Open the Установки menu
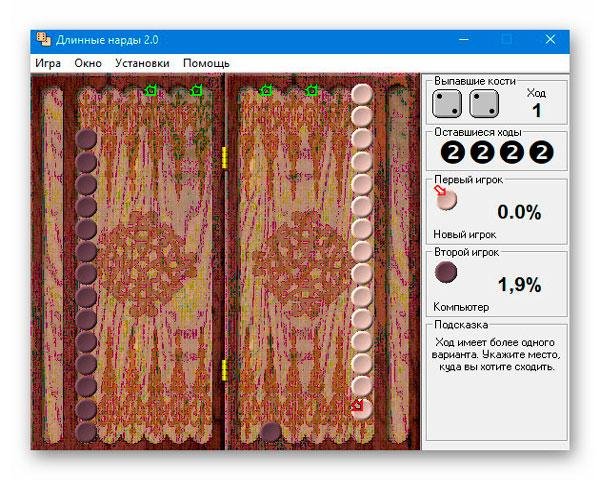600x480 pixels. click(142, 63)
